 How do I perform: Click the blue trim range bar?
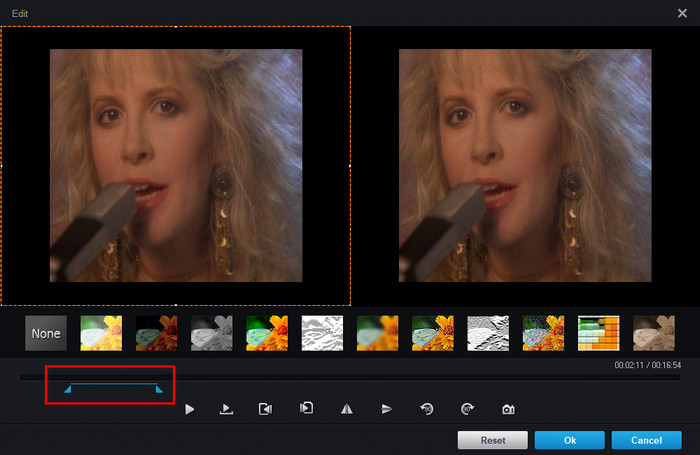pos(114,384)
